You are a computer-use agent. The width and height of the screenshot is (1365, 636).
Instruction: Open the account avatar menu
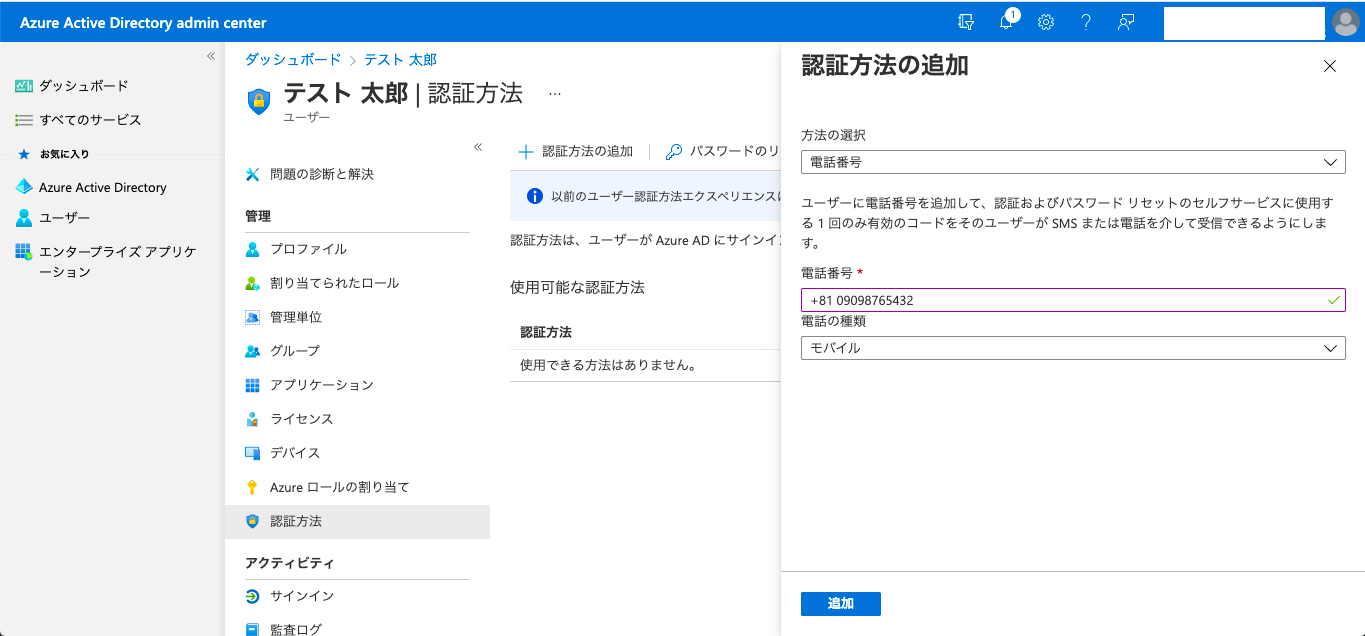[x=1345, y=22]
